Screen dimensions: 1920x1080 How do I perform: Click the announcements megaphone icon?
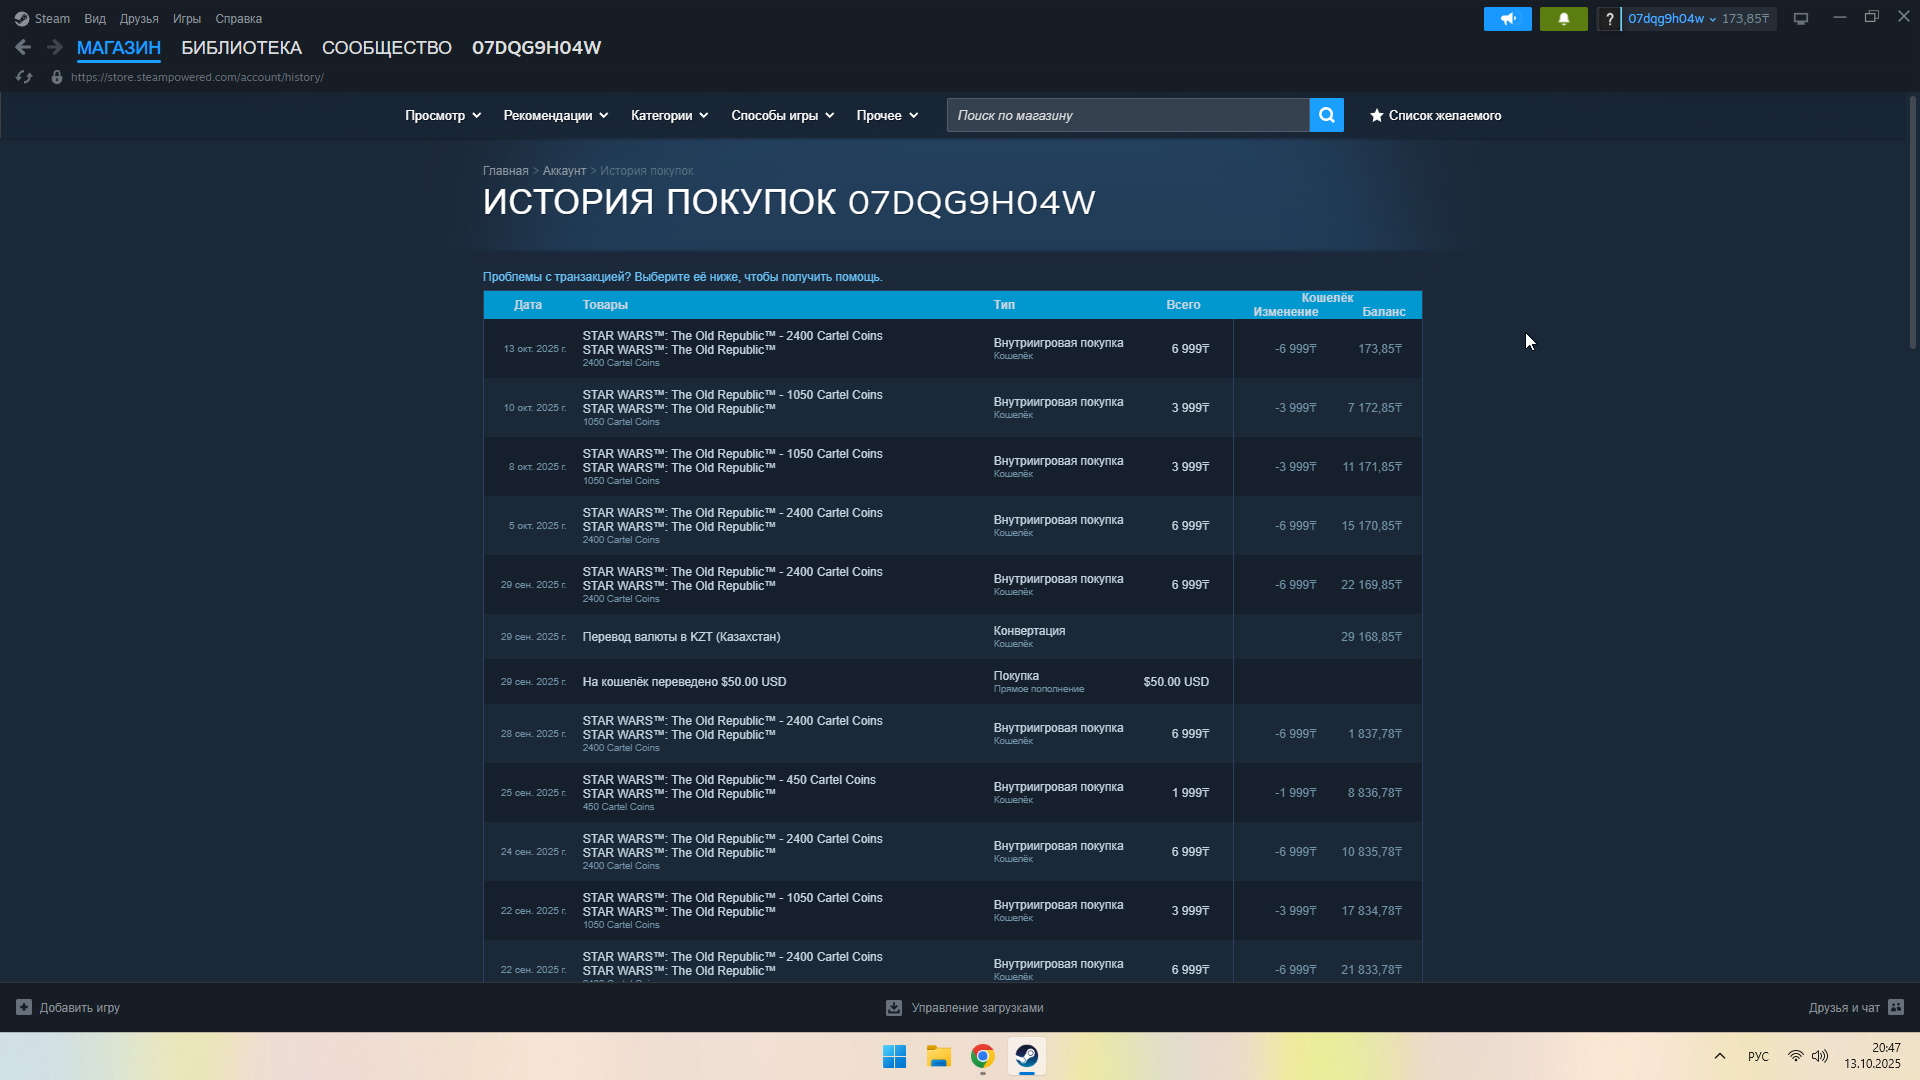point(1507,19)
